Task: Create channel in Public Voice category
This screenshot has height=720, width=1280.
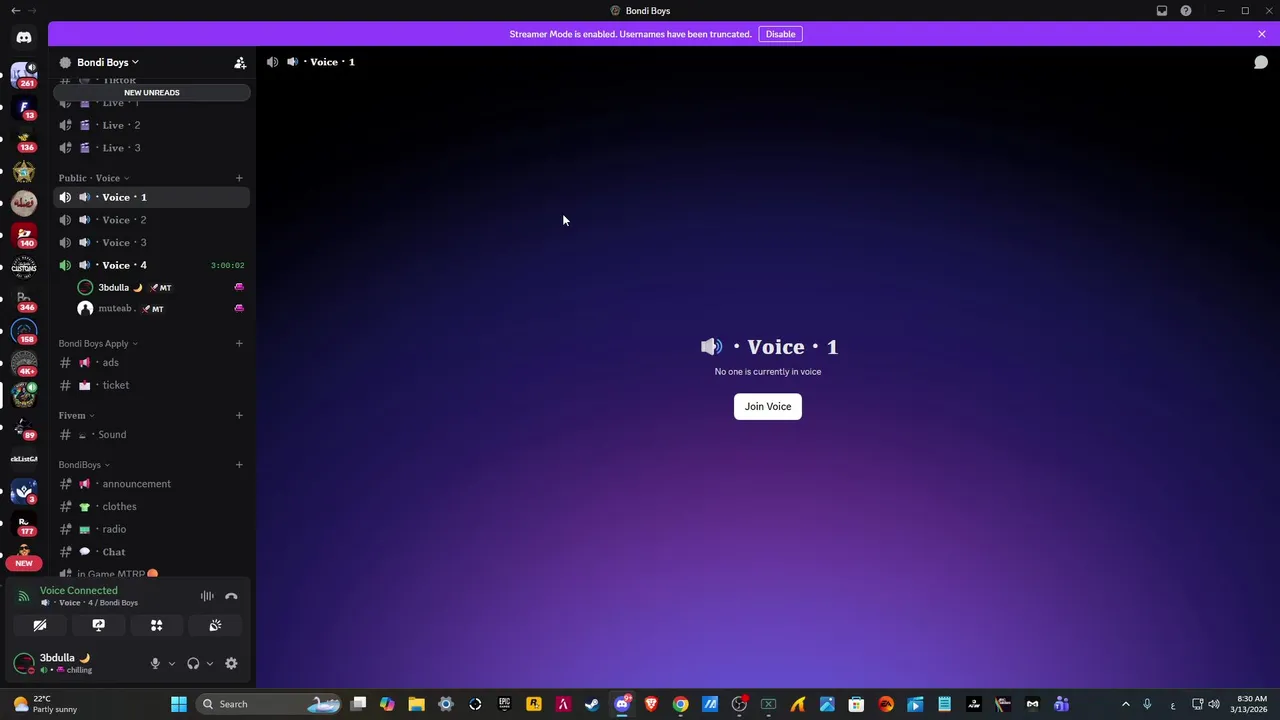Action: pyautogui.click(x=239, y=178)
